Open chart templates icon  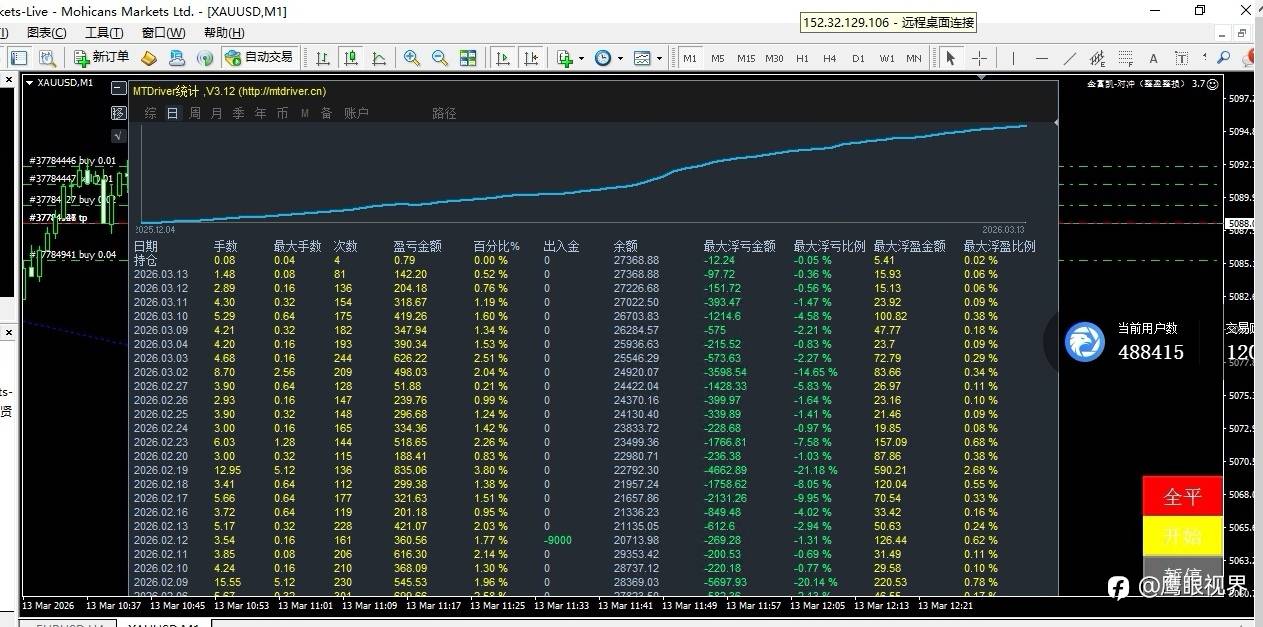(x=642, y=58)
